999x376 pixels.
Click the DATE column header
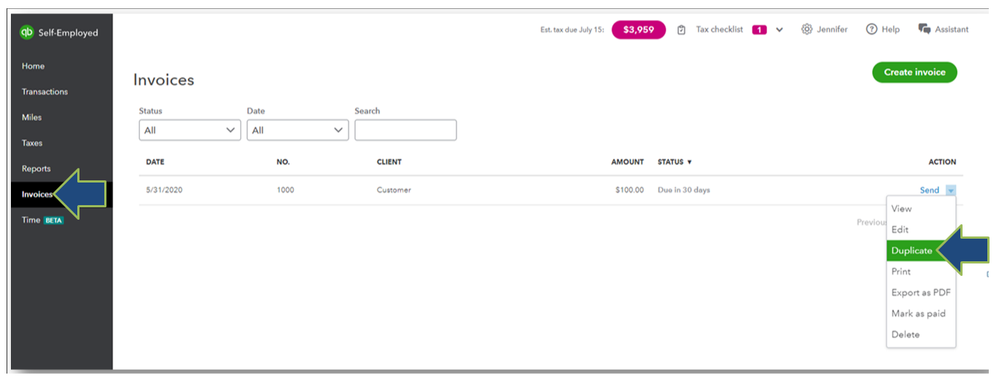pos(155,162)
